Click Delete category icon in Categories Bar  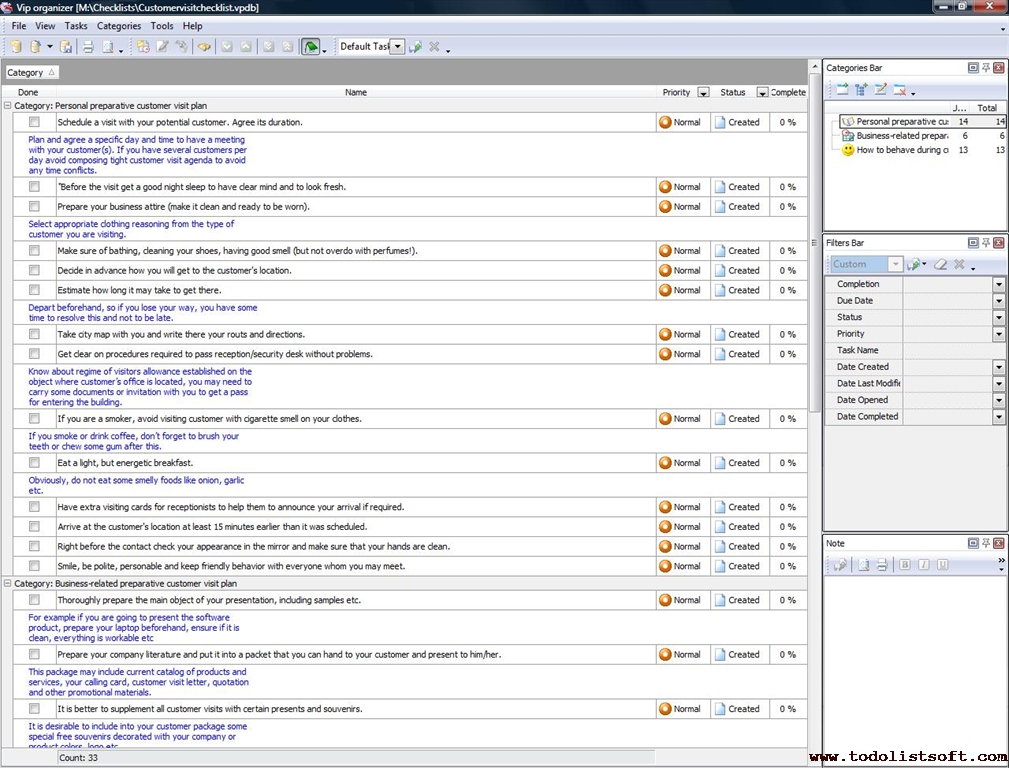pyautogui.click(x=900, y=90)
